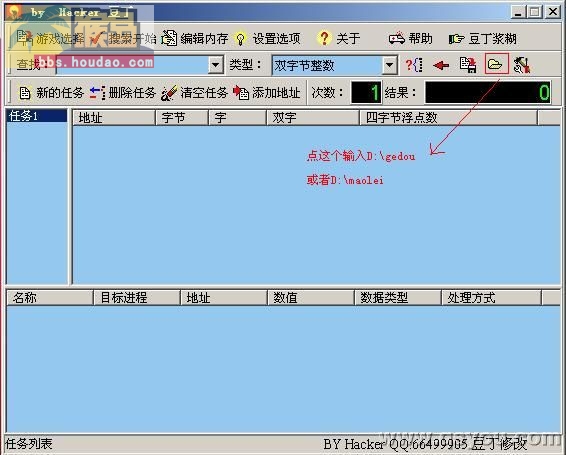Screen dimensions: 566x455
Task: Click into the 查找 search field
Action: pos(132,65)
